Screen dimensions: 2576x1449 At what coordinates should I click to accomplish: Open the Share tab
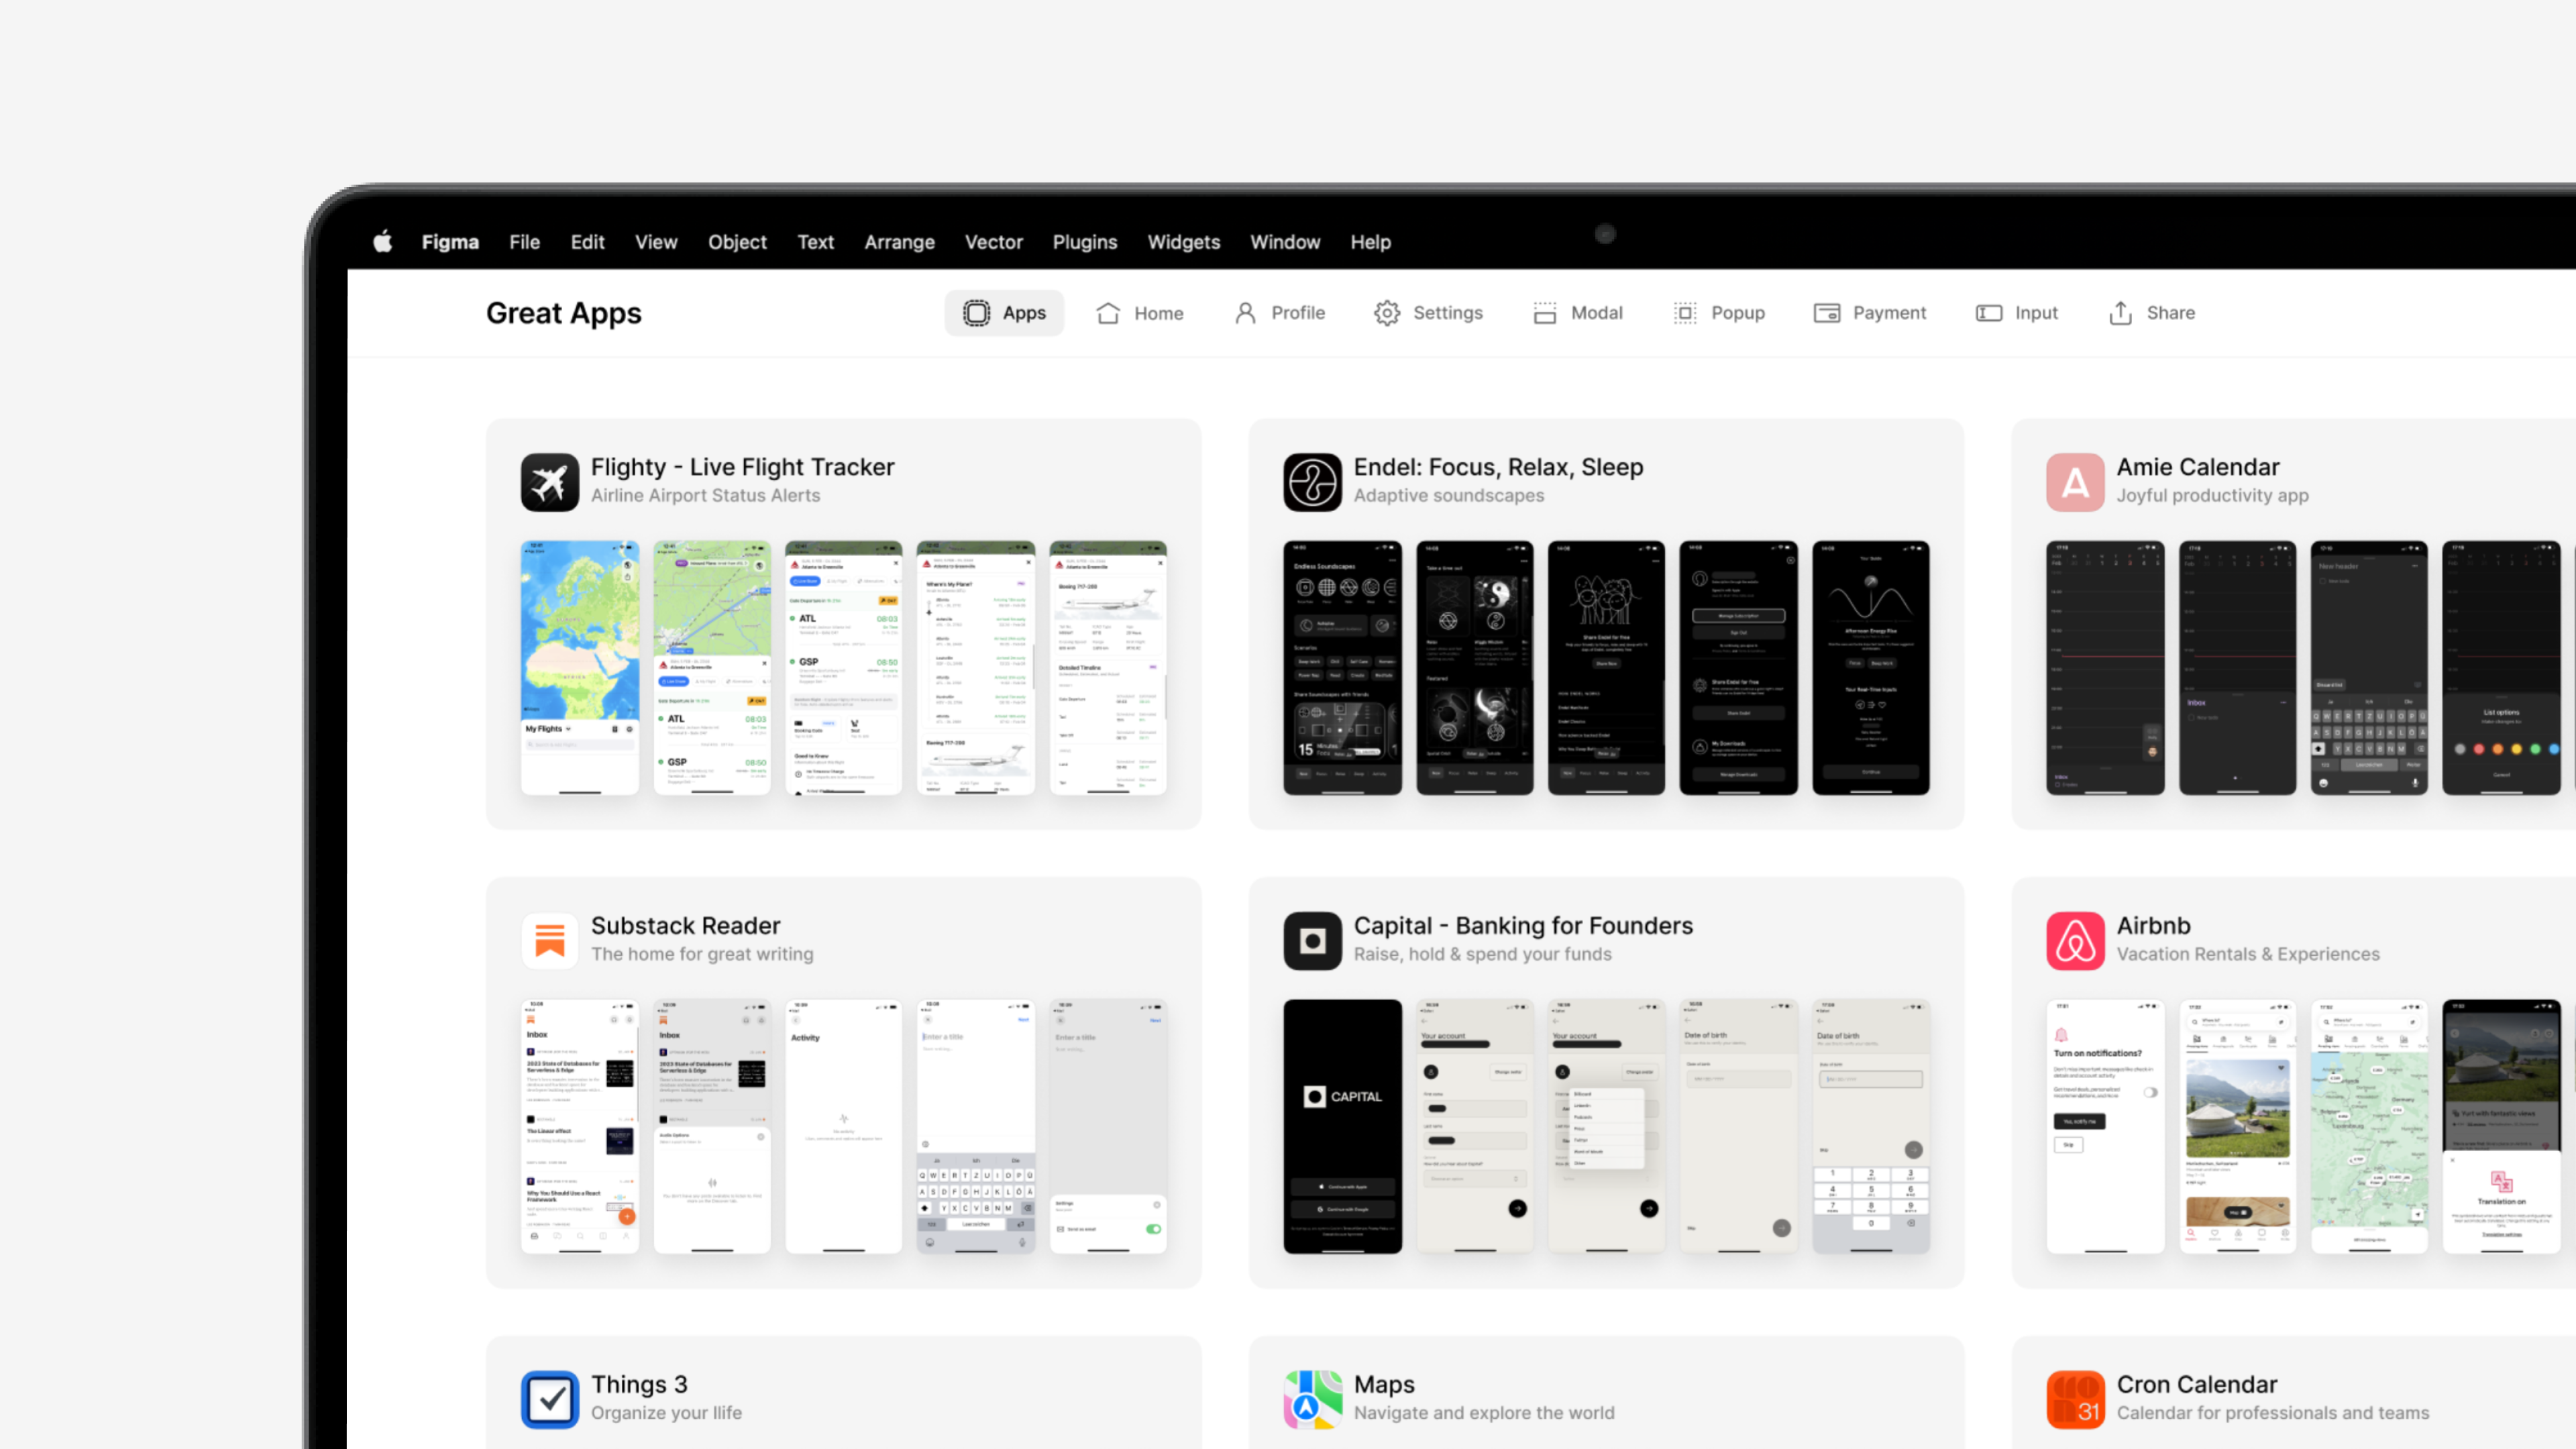coord(2151,313)
